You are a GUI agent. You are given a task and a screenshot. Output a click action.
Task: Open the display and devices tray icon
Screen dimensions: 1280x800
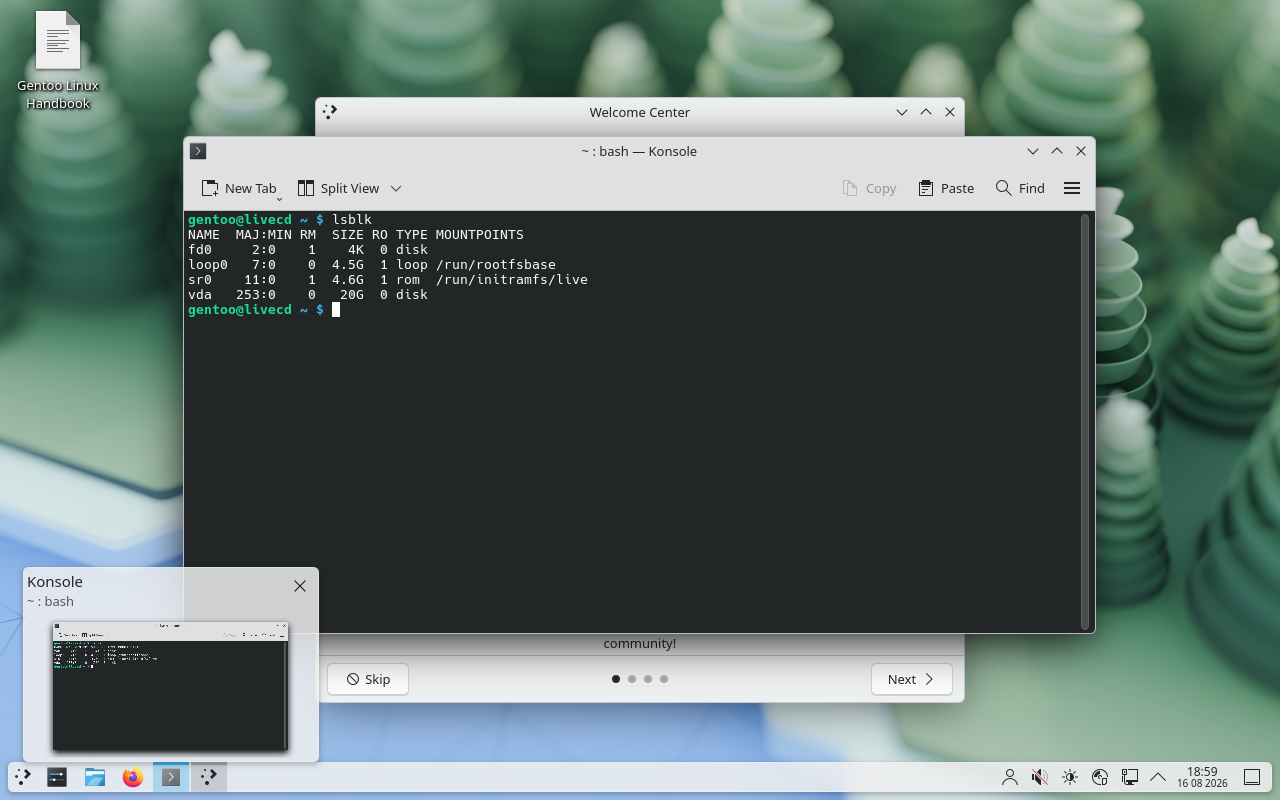tap(1130, 777)
